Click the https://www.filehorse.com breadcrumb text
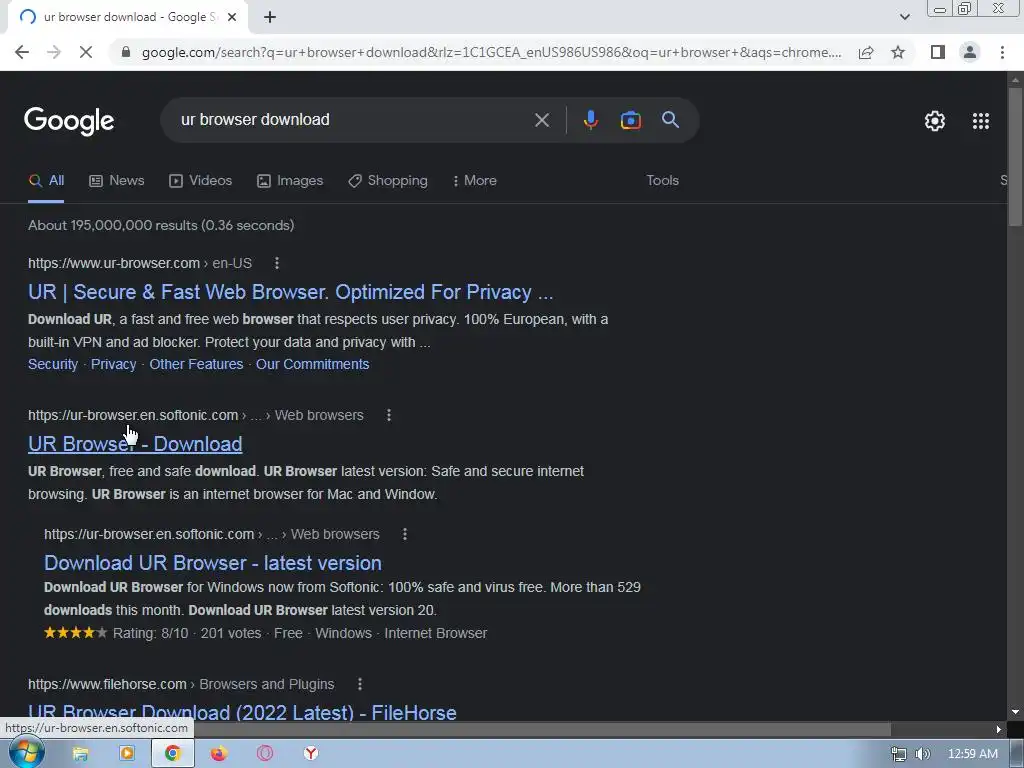The width and height of the screenshot is (1024, 768). click(107, 684)
